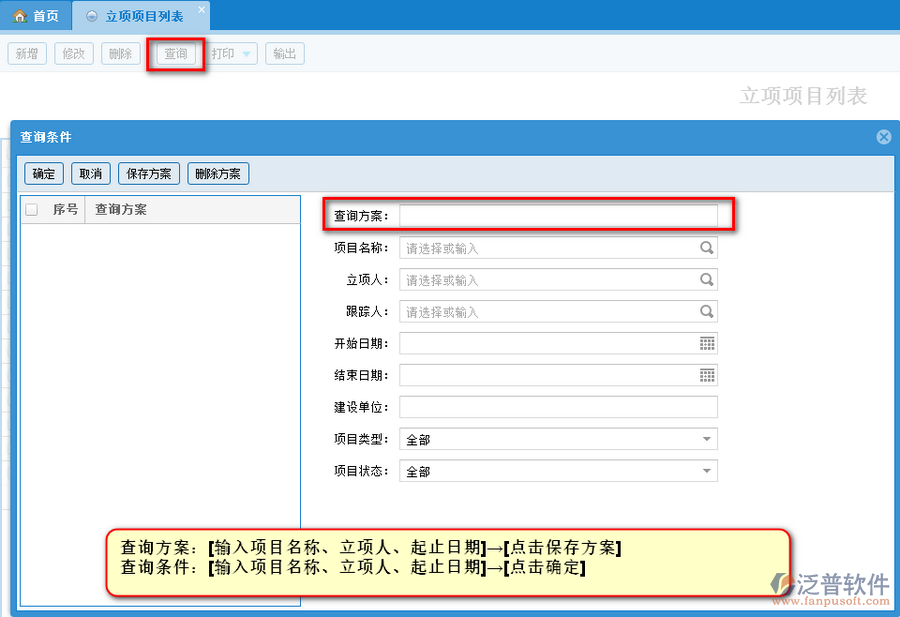
Task: Click search icon in 跟踪人 field
Action: (x=706, y=312)
